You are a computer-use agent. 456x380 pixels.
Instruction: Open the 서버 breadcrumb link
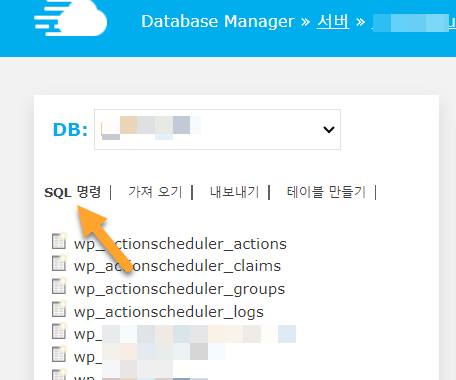coord(333,21)
